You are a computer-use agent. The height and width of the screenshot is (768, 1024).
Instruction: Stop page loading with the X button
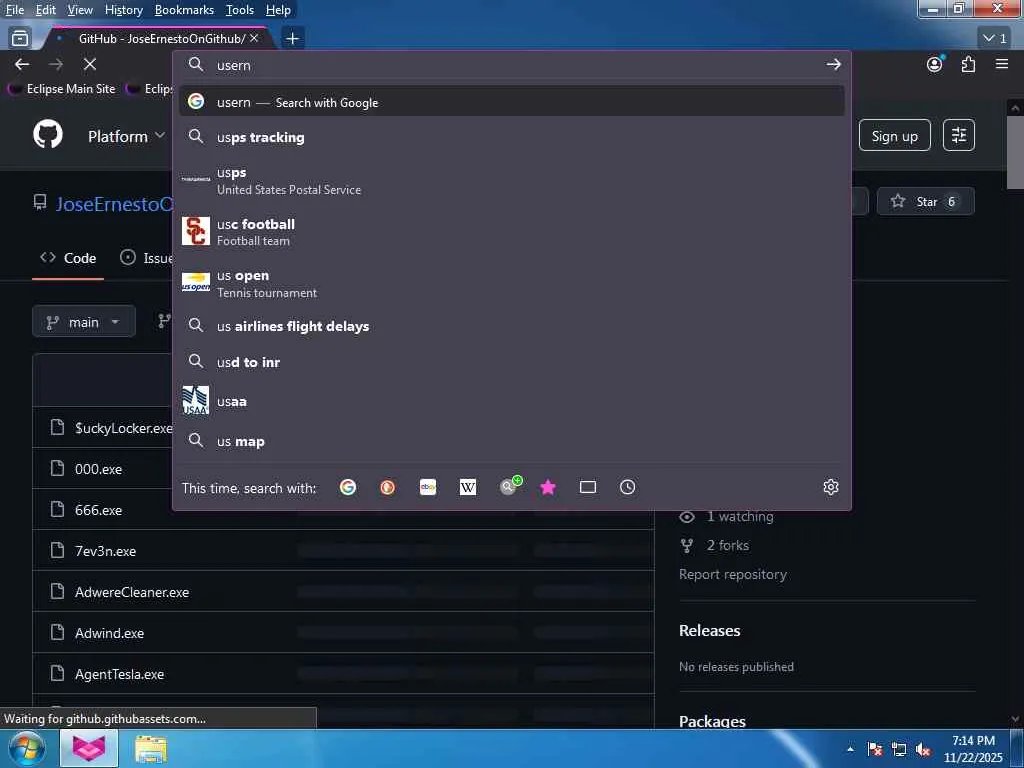90,64
